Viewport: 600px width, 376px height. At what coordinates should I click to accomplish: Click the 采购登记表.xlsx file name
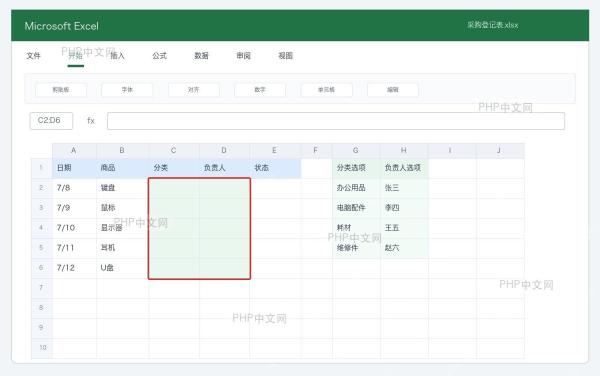pos(492,25)
